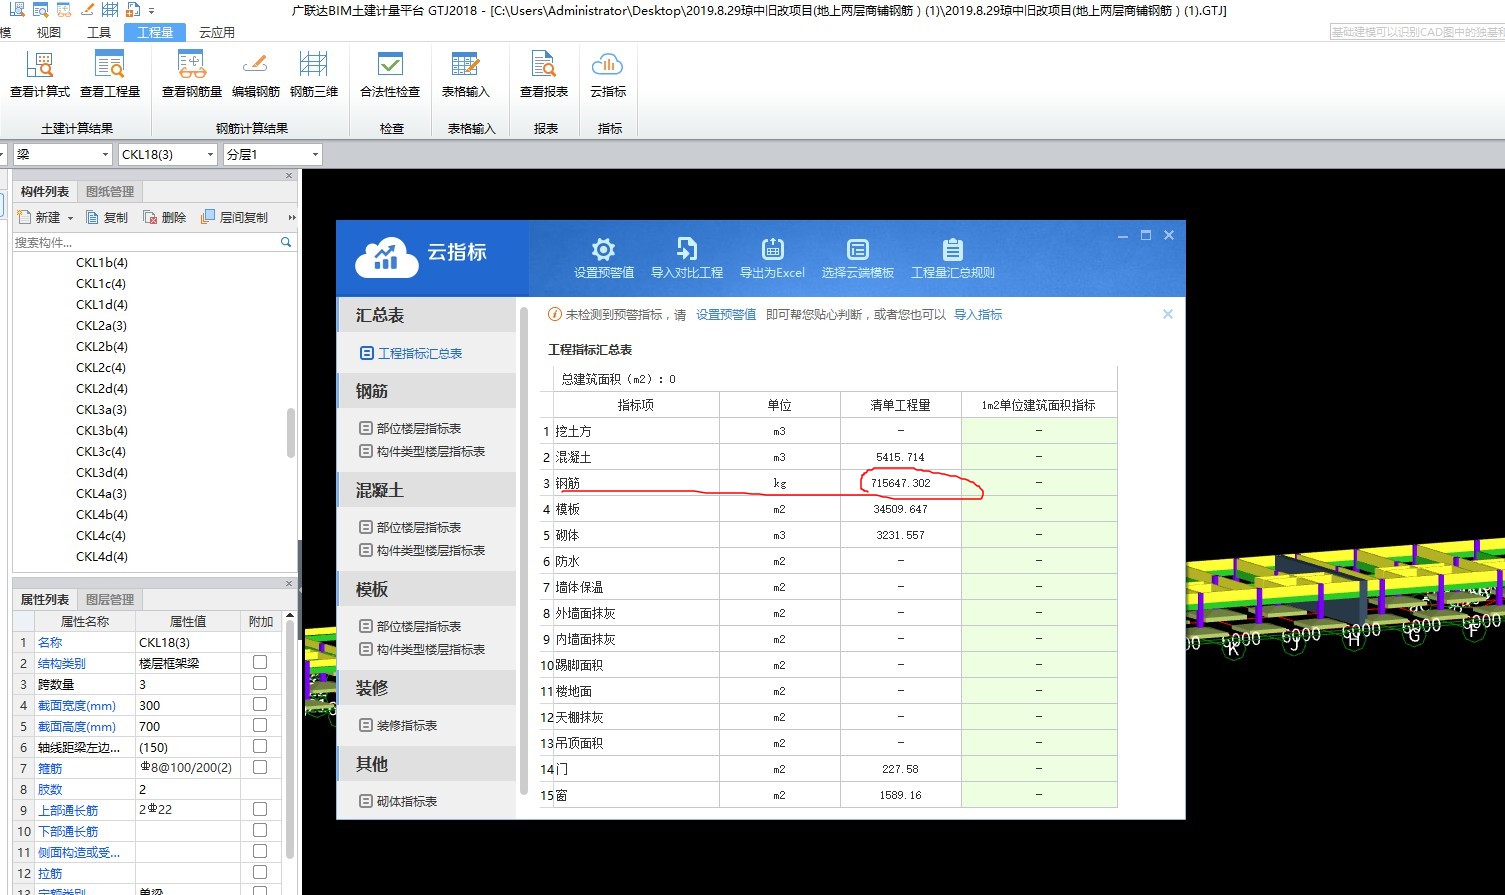Open 查看钢筋量 tool
This screenshot has height=895, width=1505.
point(192,75)
